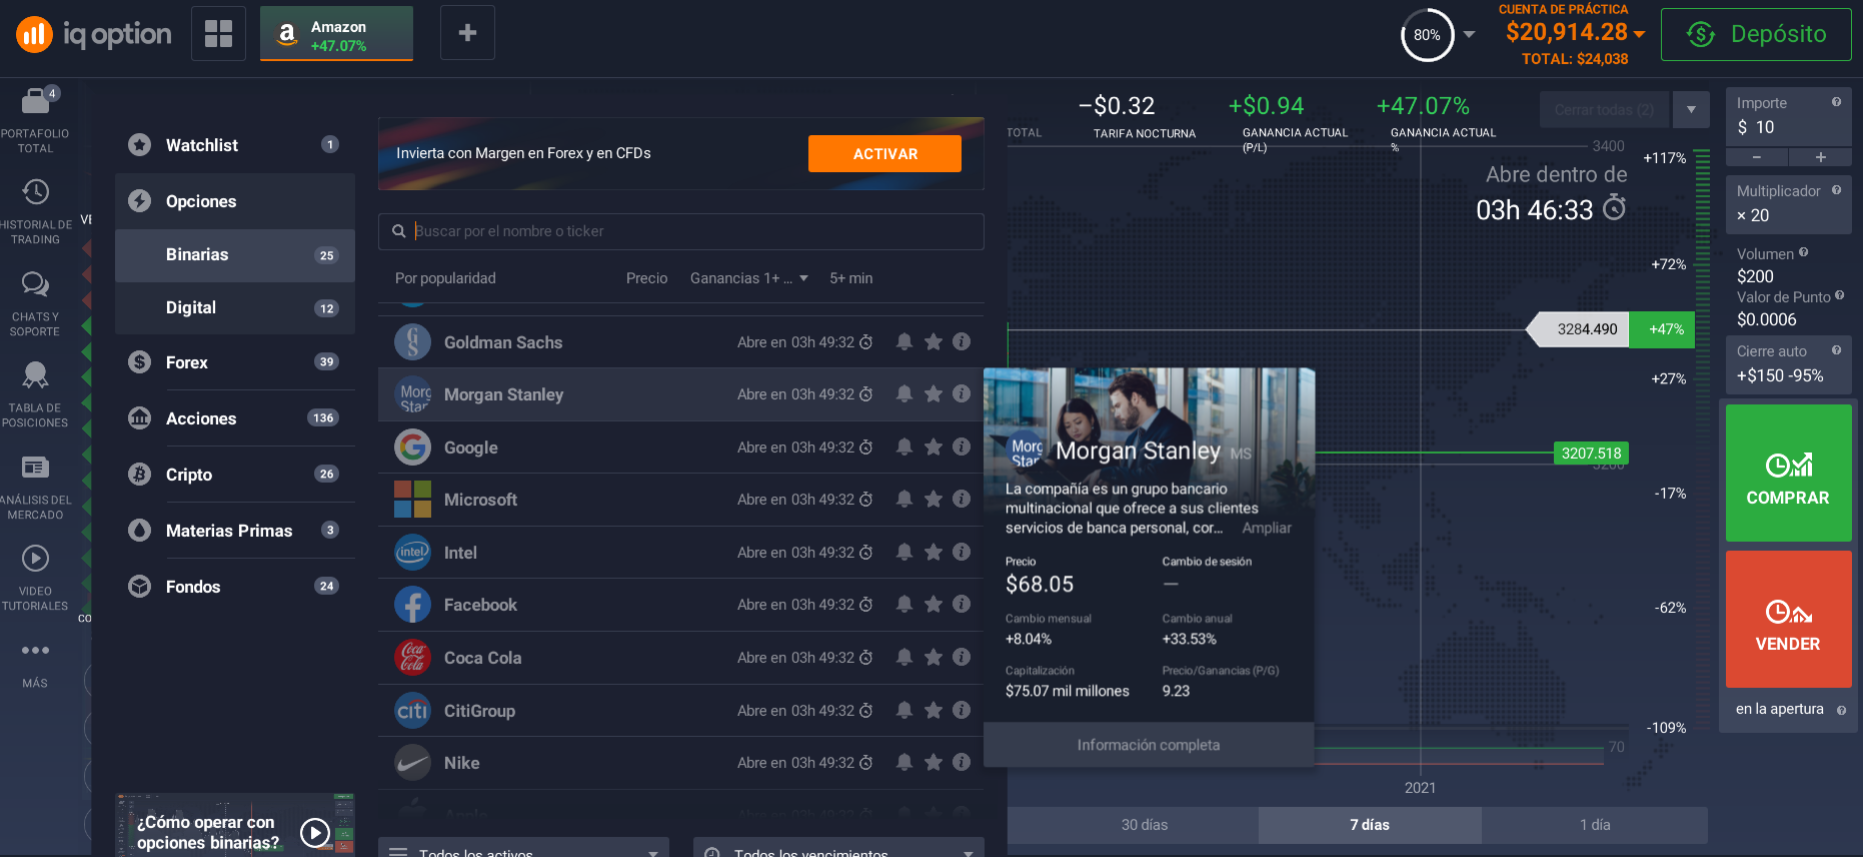The width and height of the screenshot is (1863, 857).
Task: Click the red VENDER button
Action: click(x=1788, y=619)
